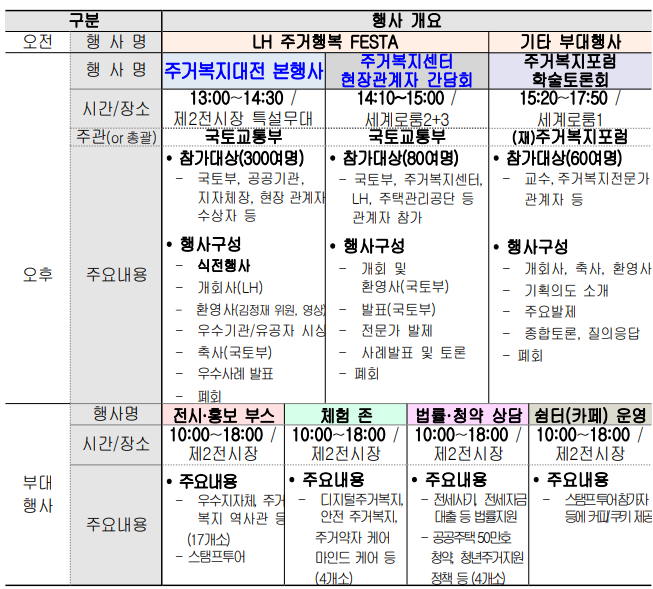
Task: Click '주거복지센터 현장관계자 간담회' title
Action: pos(406,70)
